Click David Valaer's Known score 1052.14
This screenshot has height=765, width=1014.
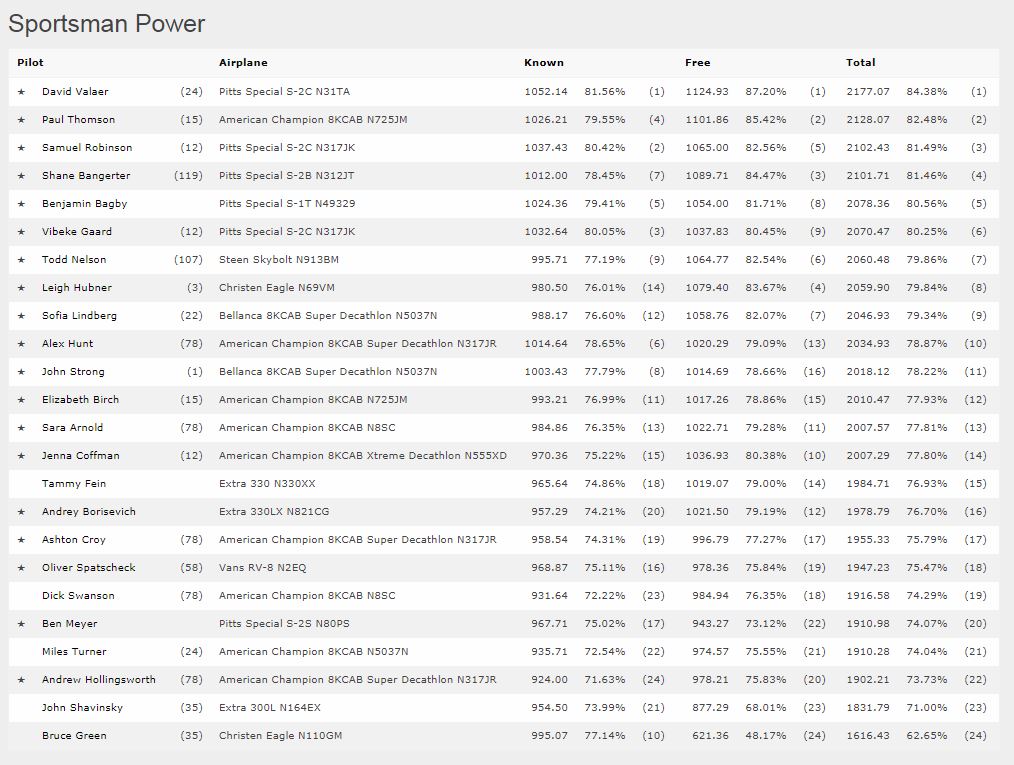coord(546,92)
